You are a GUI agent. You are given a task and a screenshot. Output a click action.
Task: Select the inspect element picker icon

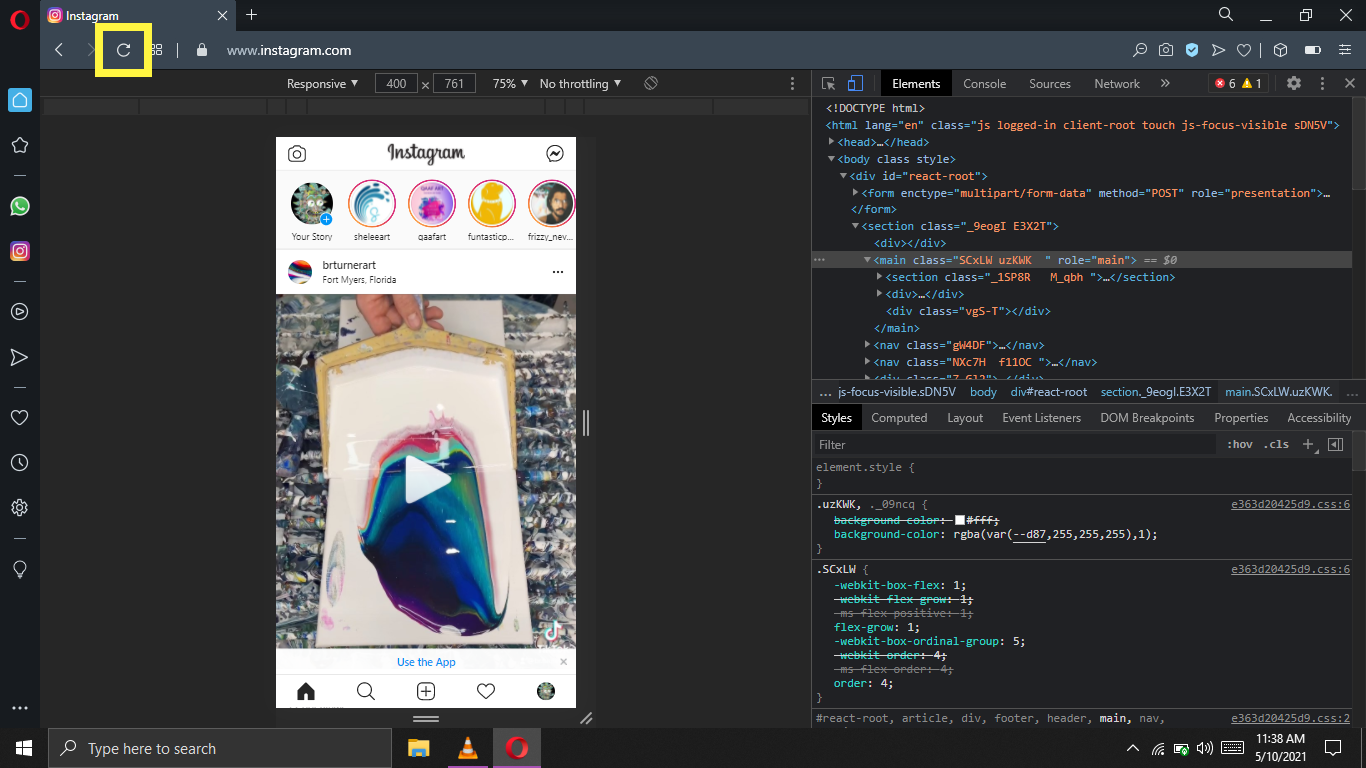click(x=829, y=84)
